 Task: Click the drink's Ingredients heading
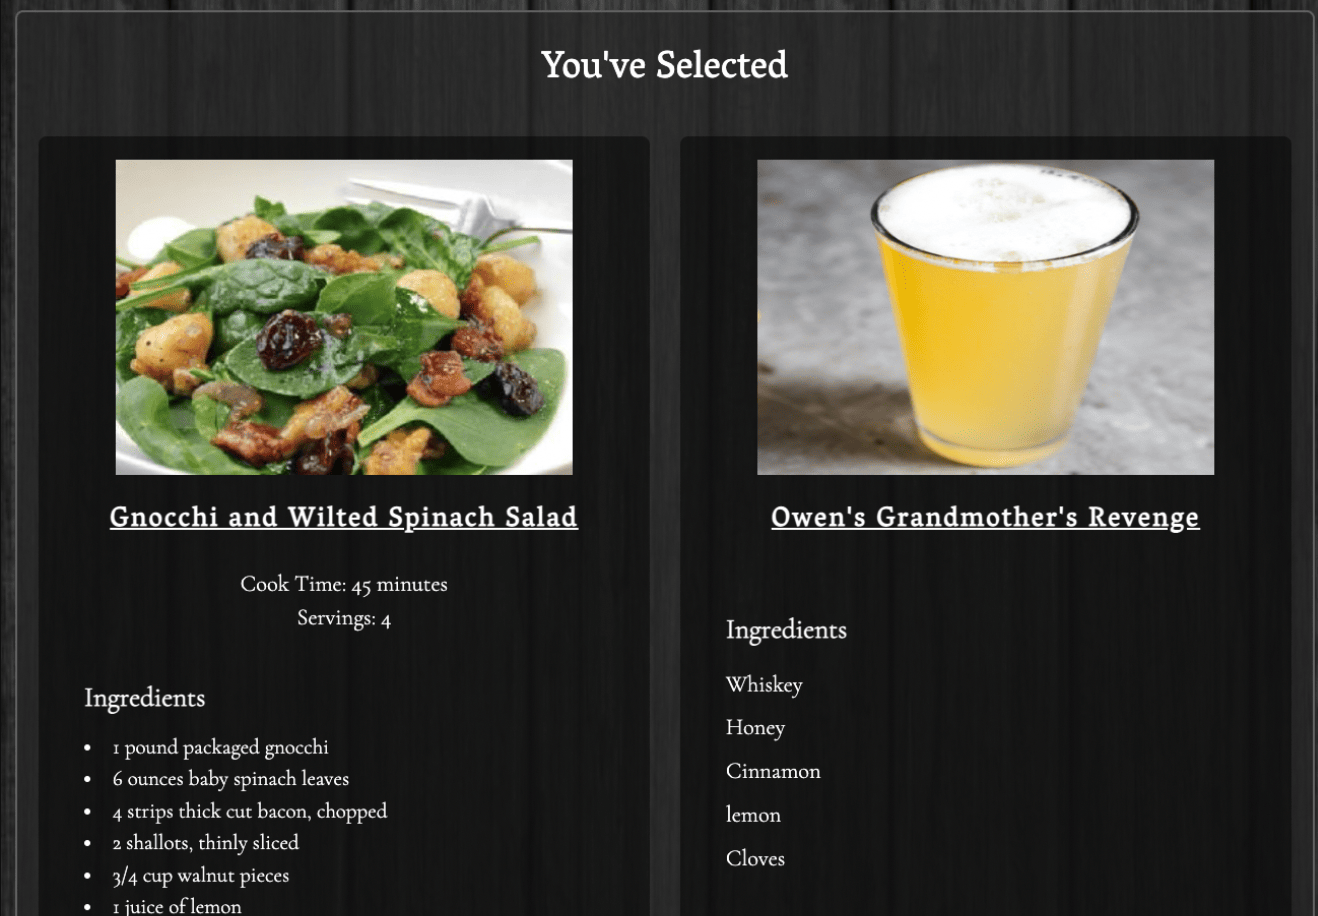click(786, 629)
